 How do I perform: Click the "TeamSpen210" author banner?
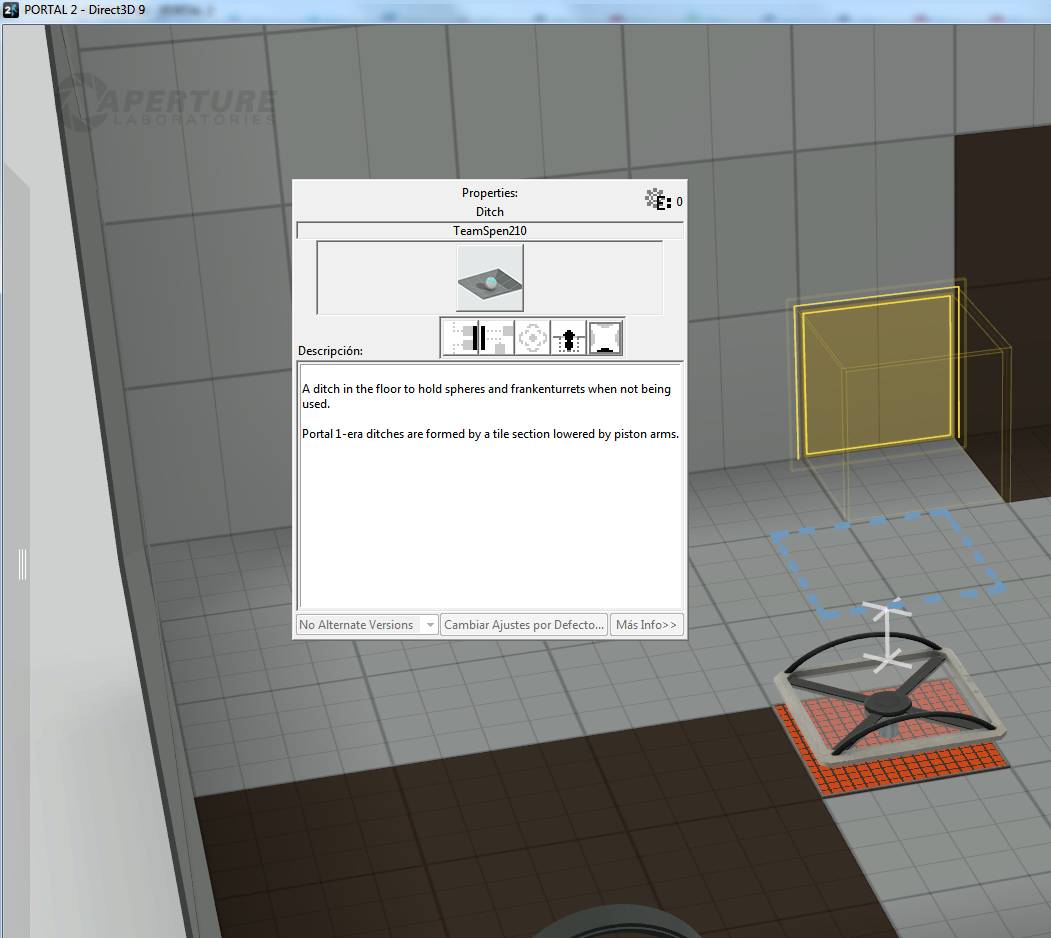(x=490, y=230)
